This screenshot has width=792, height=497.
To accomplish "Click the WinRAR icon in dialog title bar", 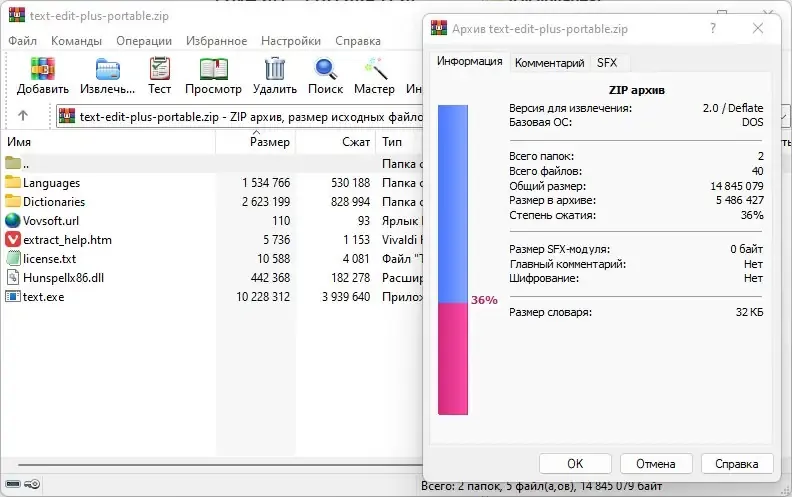I will click(x=439, y=28).
